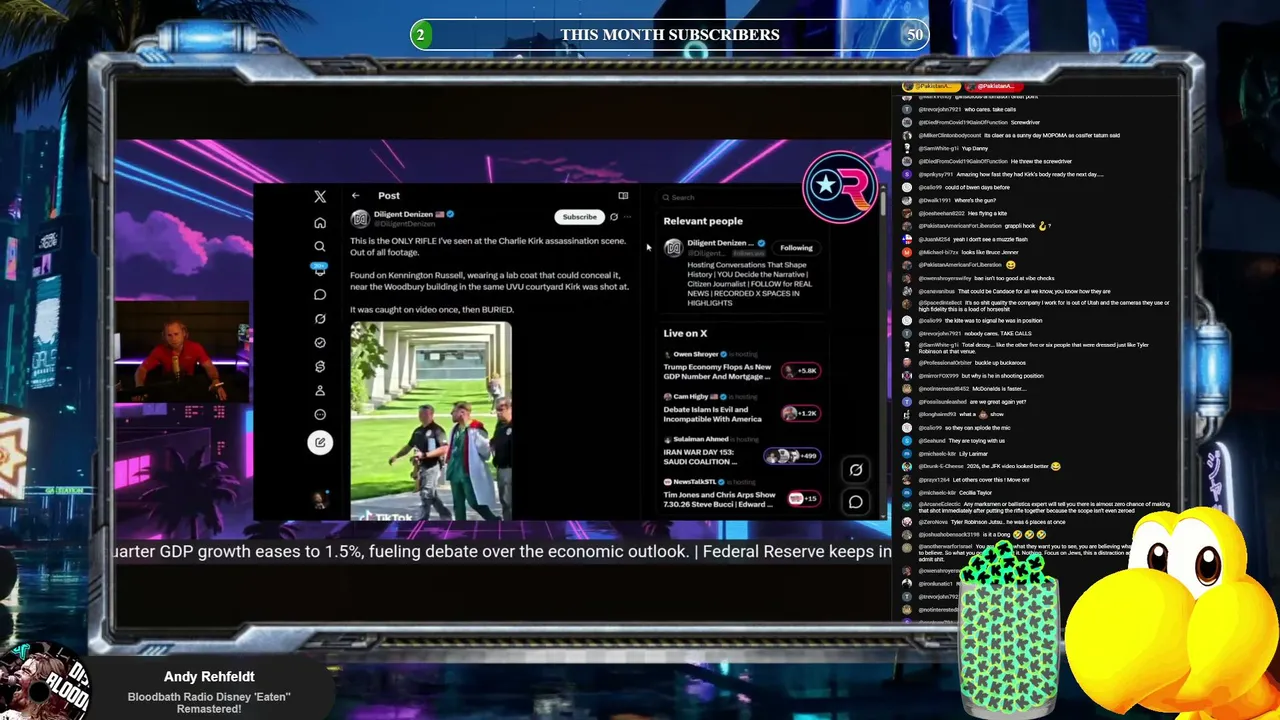The width and height of the screenshot is (1280, 720).
Task: Click chat message 'Hes flying a kite'
Action: pyautogui.click(x=988, y=213)
